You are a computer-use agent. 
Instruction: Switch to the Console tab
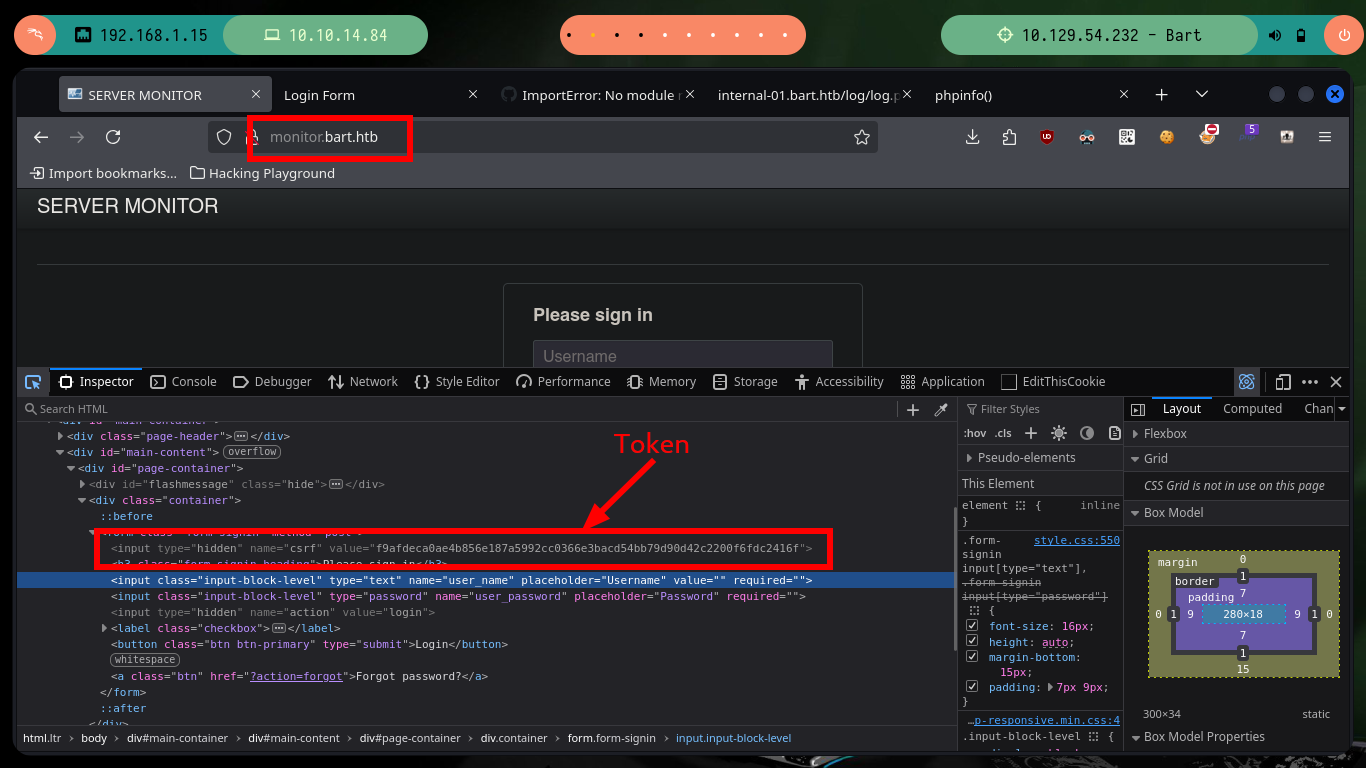(183, 382)
